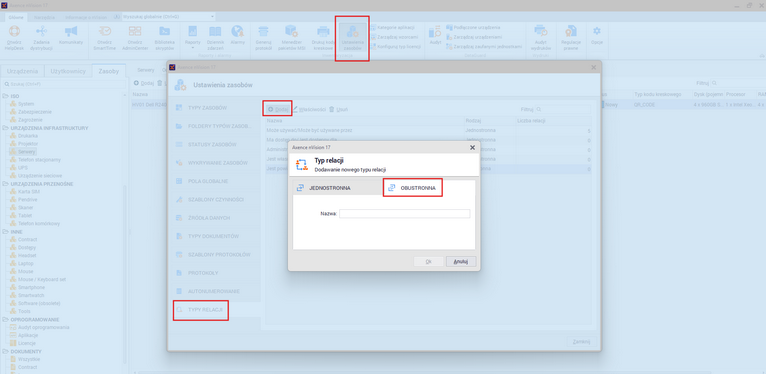Click Generuj protokół icon
This screenshot has width=766, height=374.
(263, 37)
